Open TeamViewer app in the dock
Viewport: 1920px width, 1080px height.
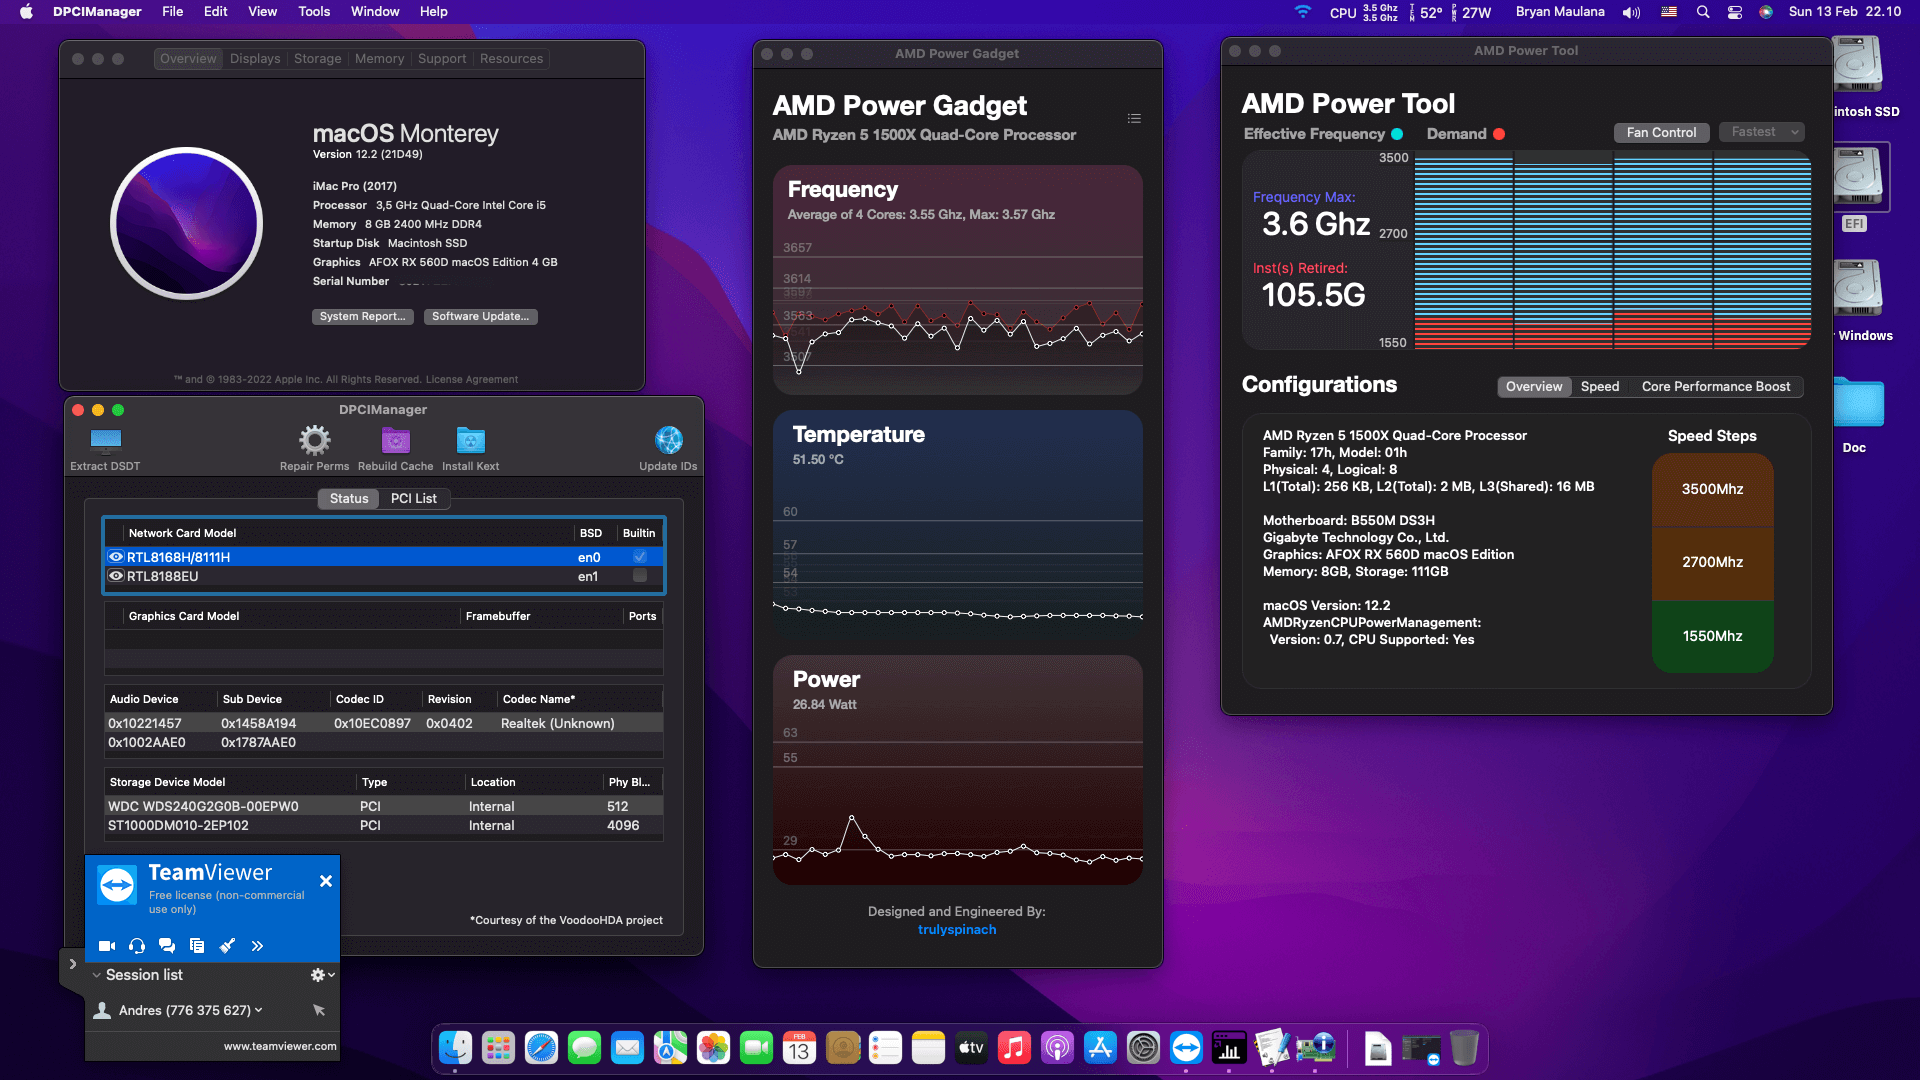tap(1186, 1048)
